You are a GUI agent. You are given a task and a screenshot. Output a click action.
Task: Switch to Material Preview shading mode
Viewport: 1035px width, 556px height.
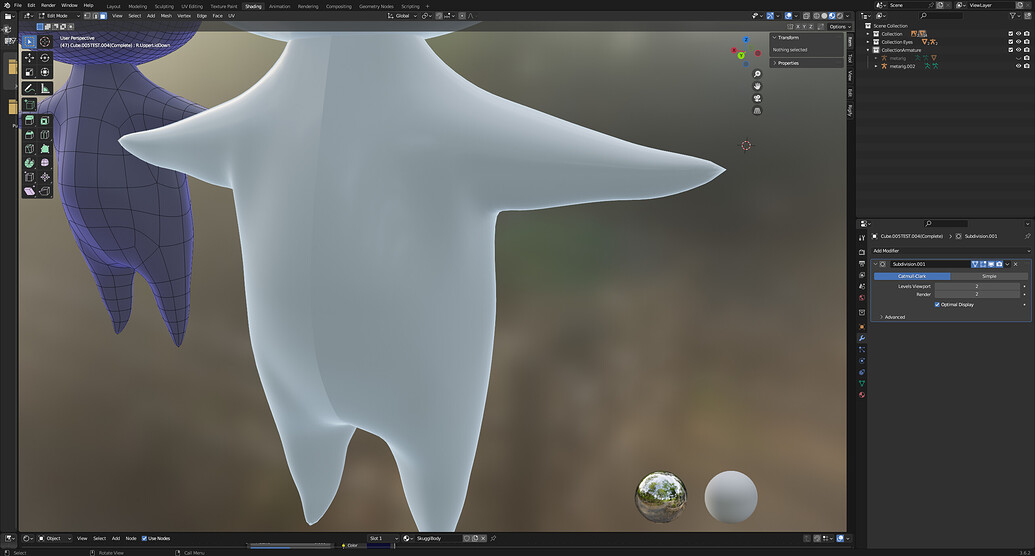(x=832, y=16)
